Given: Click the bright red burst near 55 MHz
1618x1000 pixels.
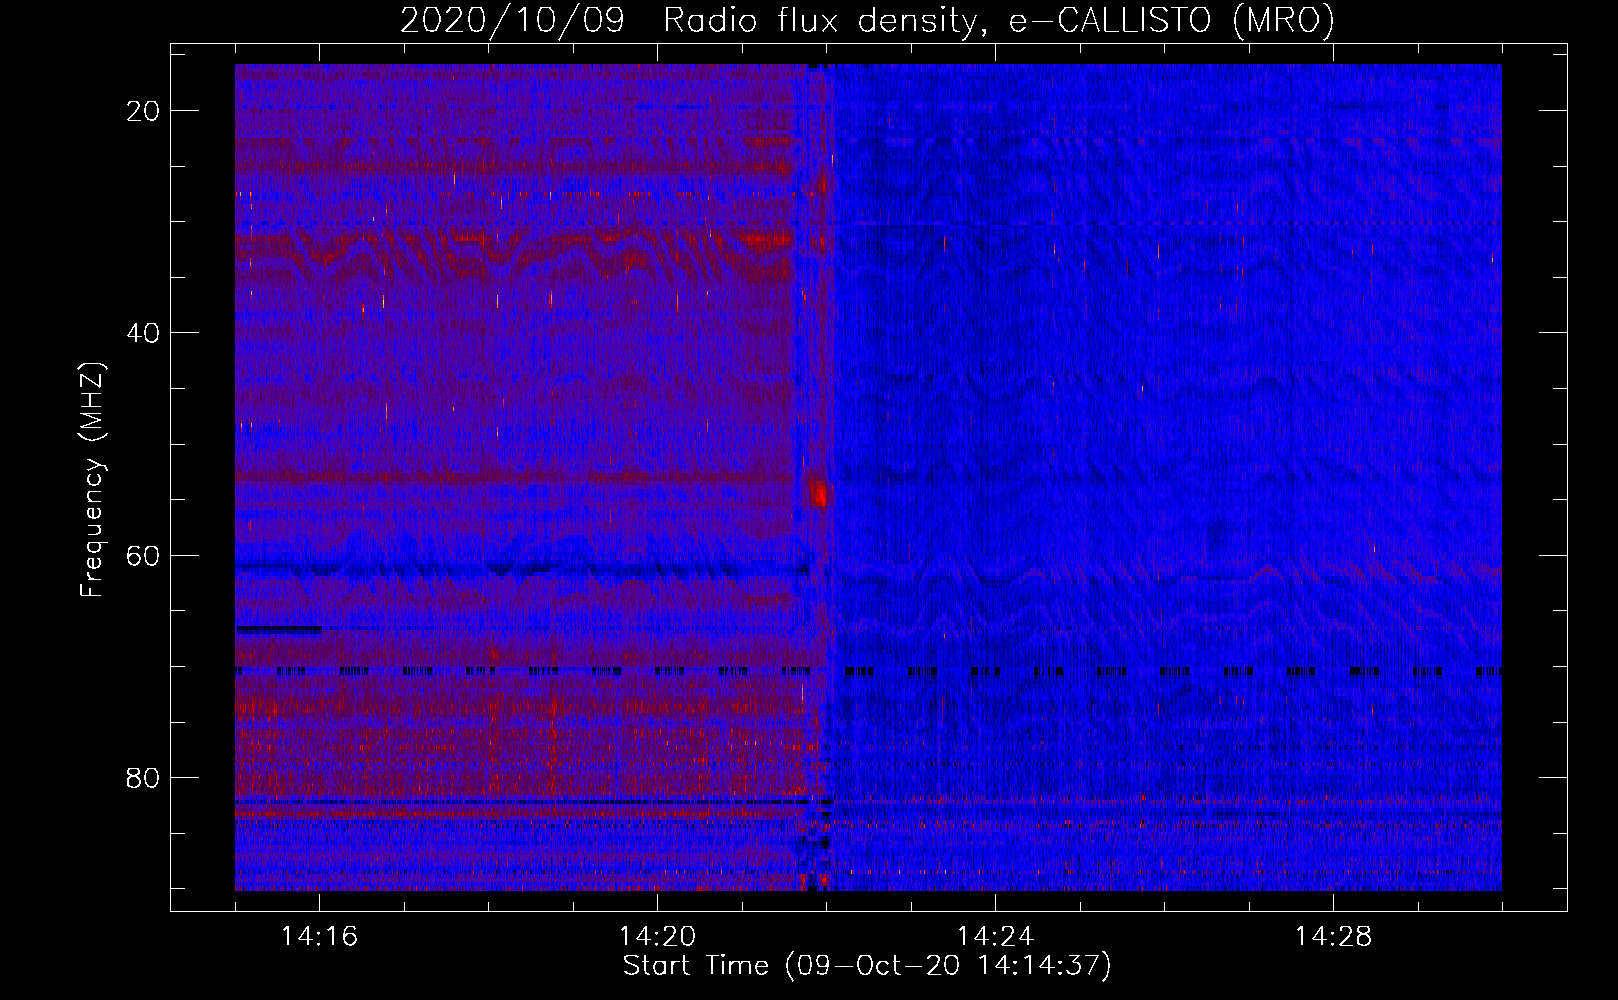Looking at the screenshot, I should coord(819,493).
